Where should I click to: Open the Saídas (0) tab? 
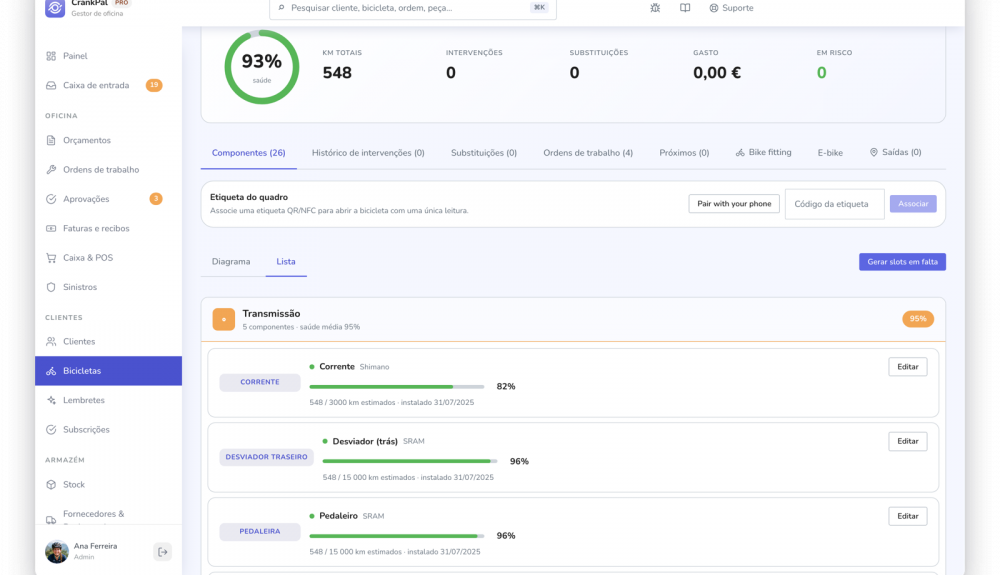click(895, 152)
